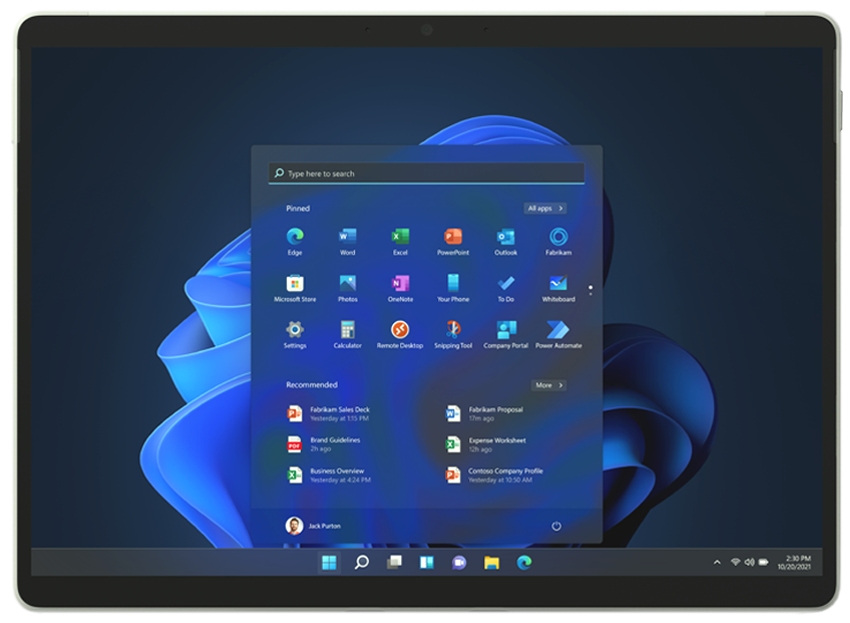
Task: Open the Fabrikam app icon
Action: click(558, 241)
